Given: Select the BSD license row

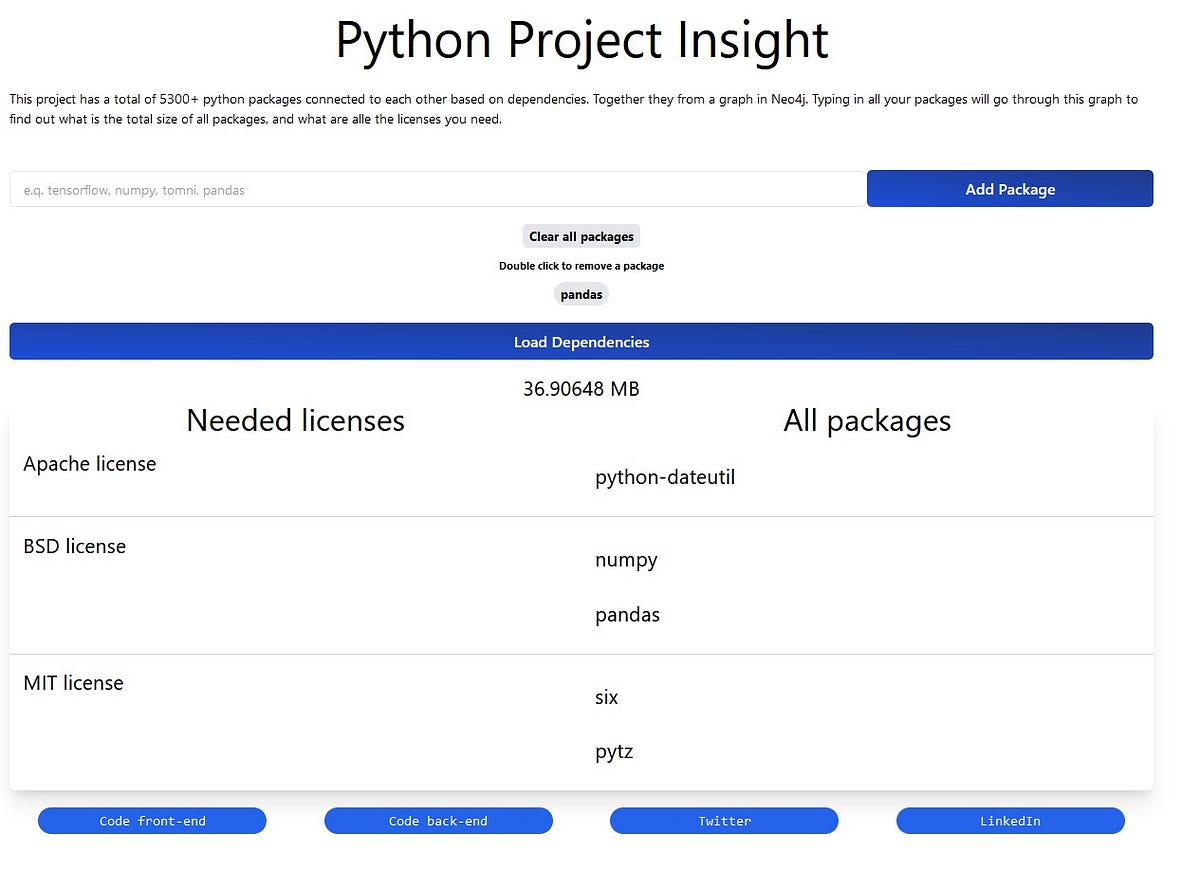Looking at the screenshot, I should tap(74, 546).
